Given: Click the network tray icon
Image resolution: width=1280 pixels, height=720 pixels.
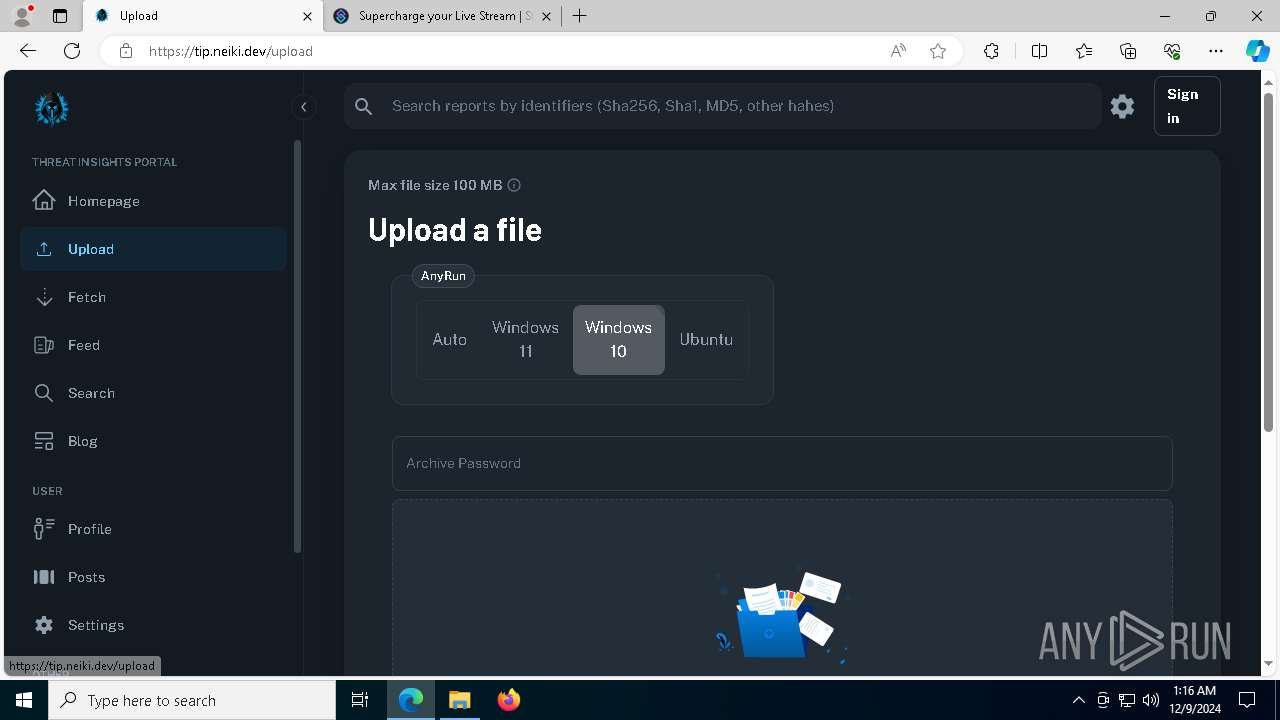Looking at the screenshot, I should (x=1127, y=700).
